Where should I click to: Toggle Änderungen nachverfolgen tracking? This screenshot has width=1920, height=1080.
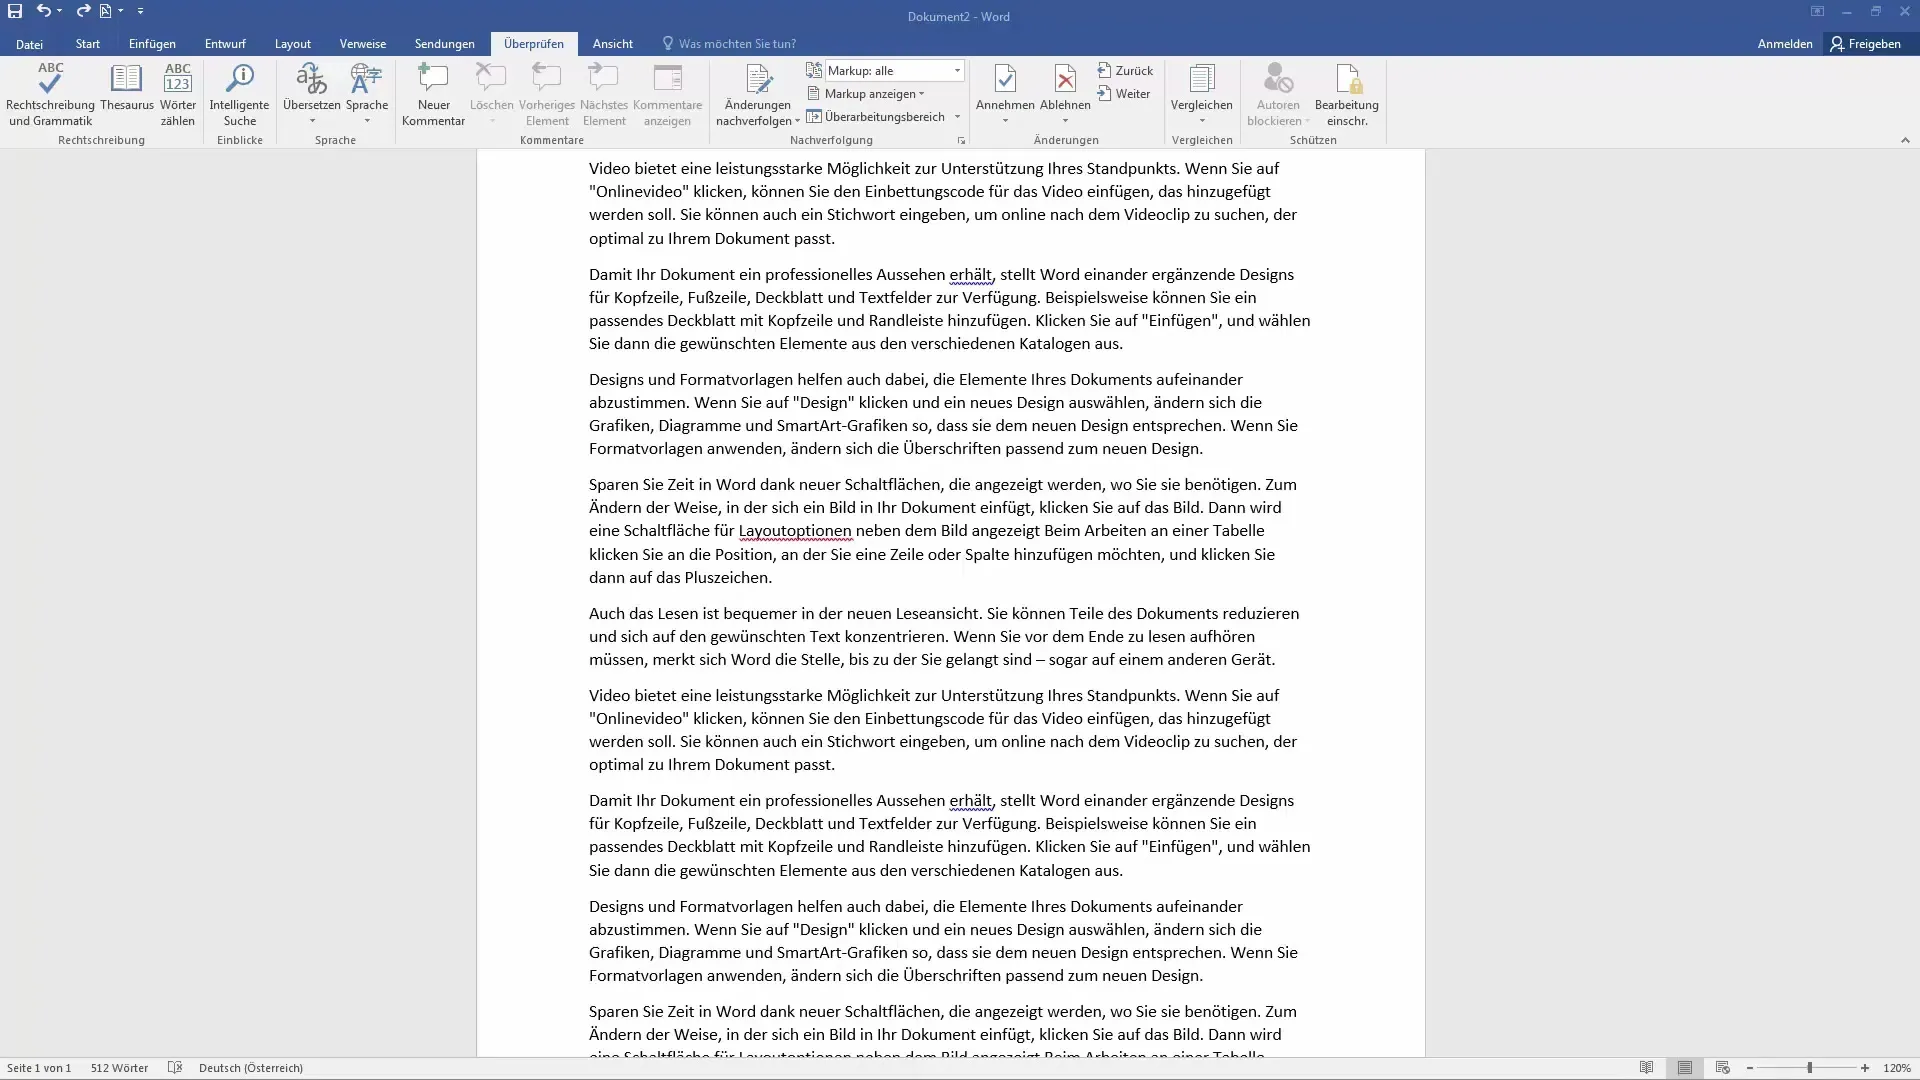[x=758, y=80]
